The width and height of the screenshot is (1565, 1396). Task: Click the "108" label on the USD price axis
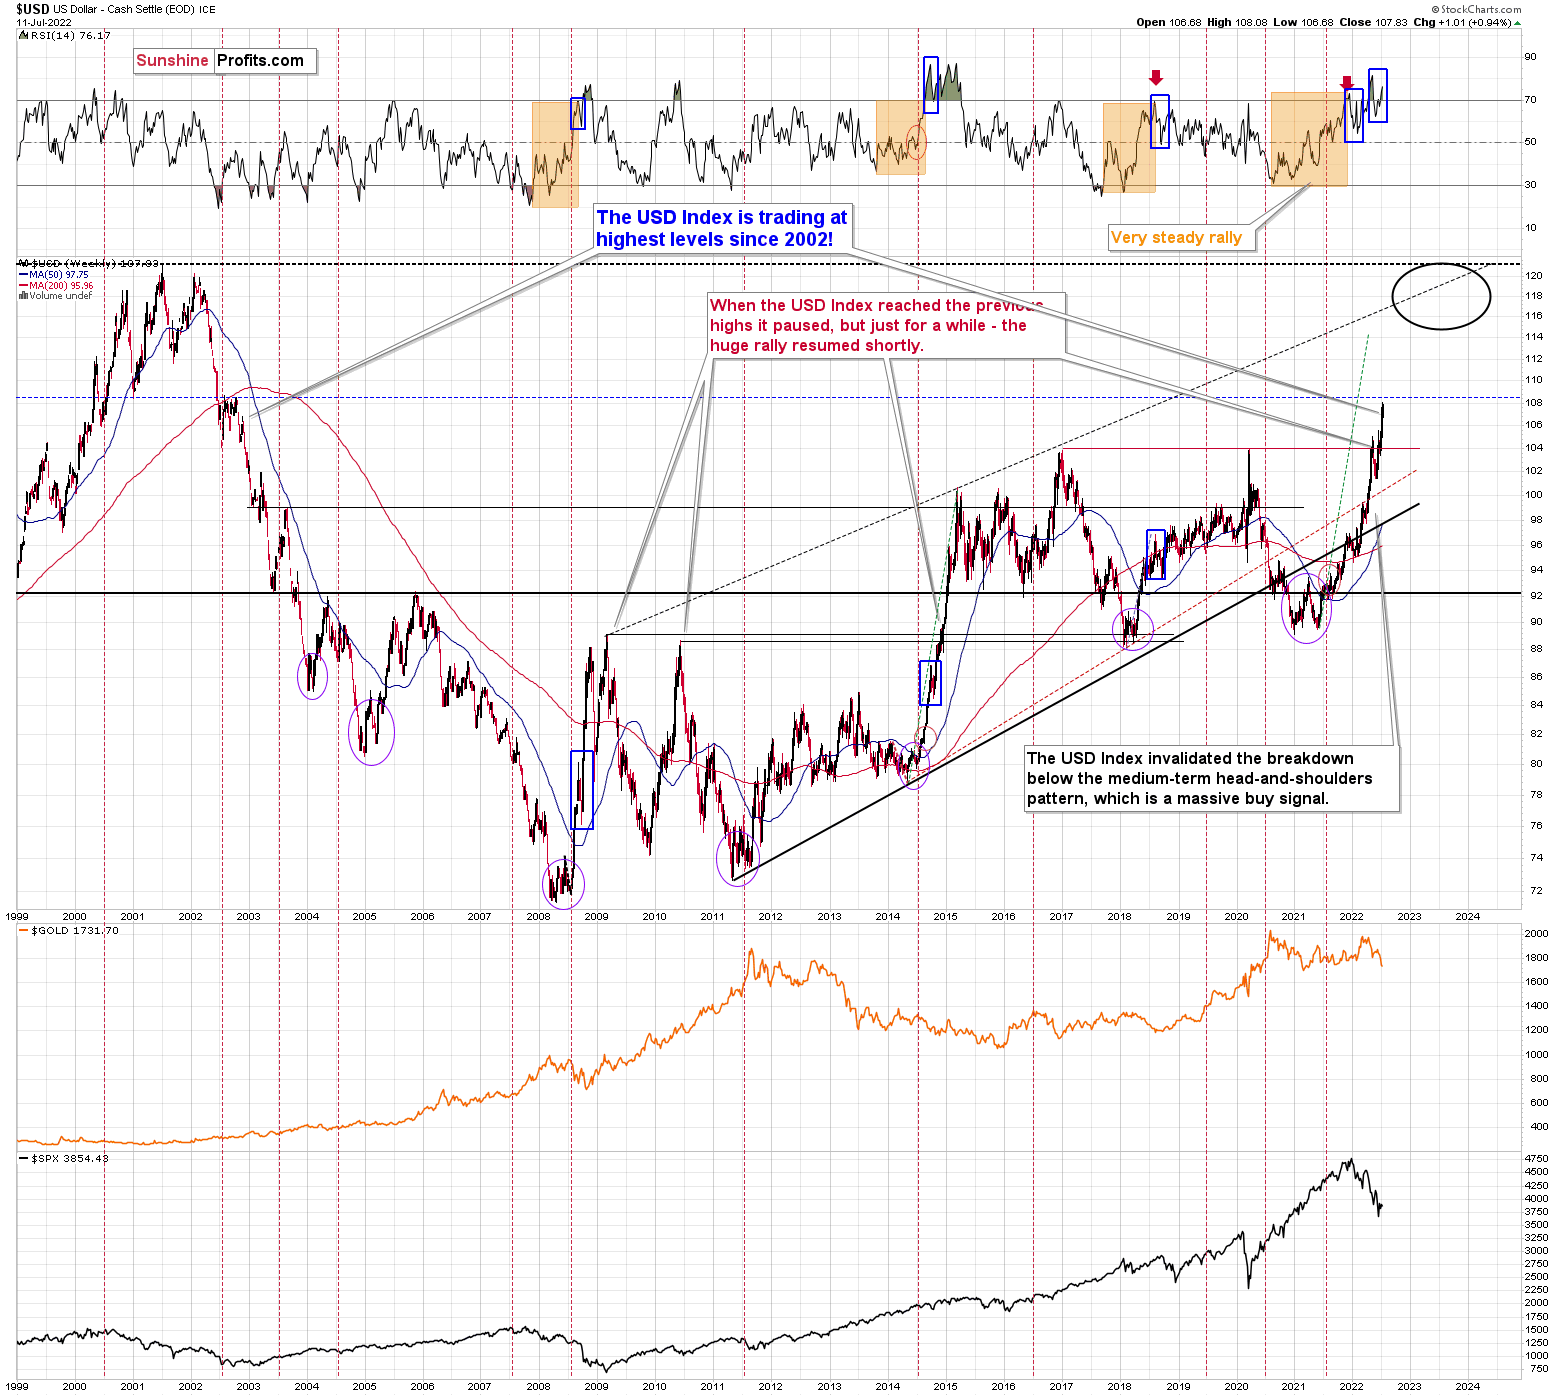tap(1534, 403)
